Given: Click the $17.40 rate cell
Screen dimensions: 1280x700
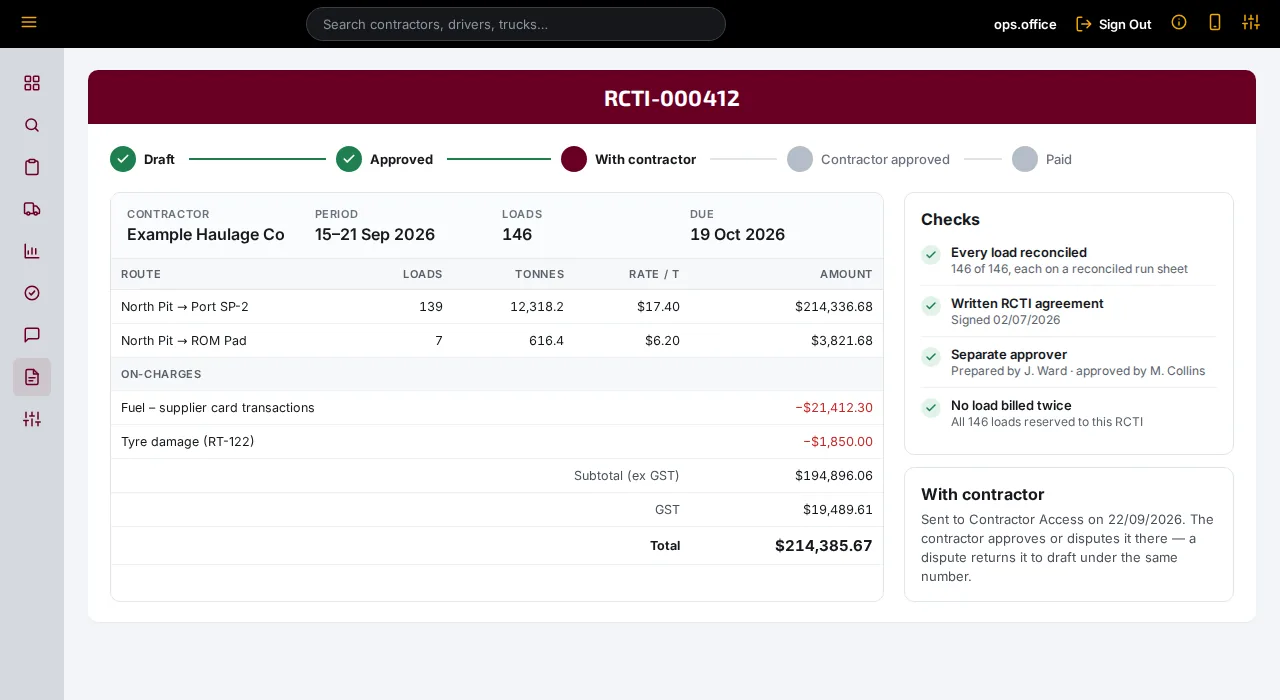Looking at the screenshot, I should click(658, 307).
